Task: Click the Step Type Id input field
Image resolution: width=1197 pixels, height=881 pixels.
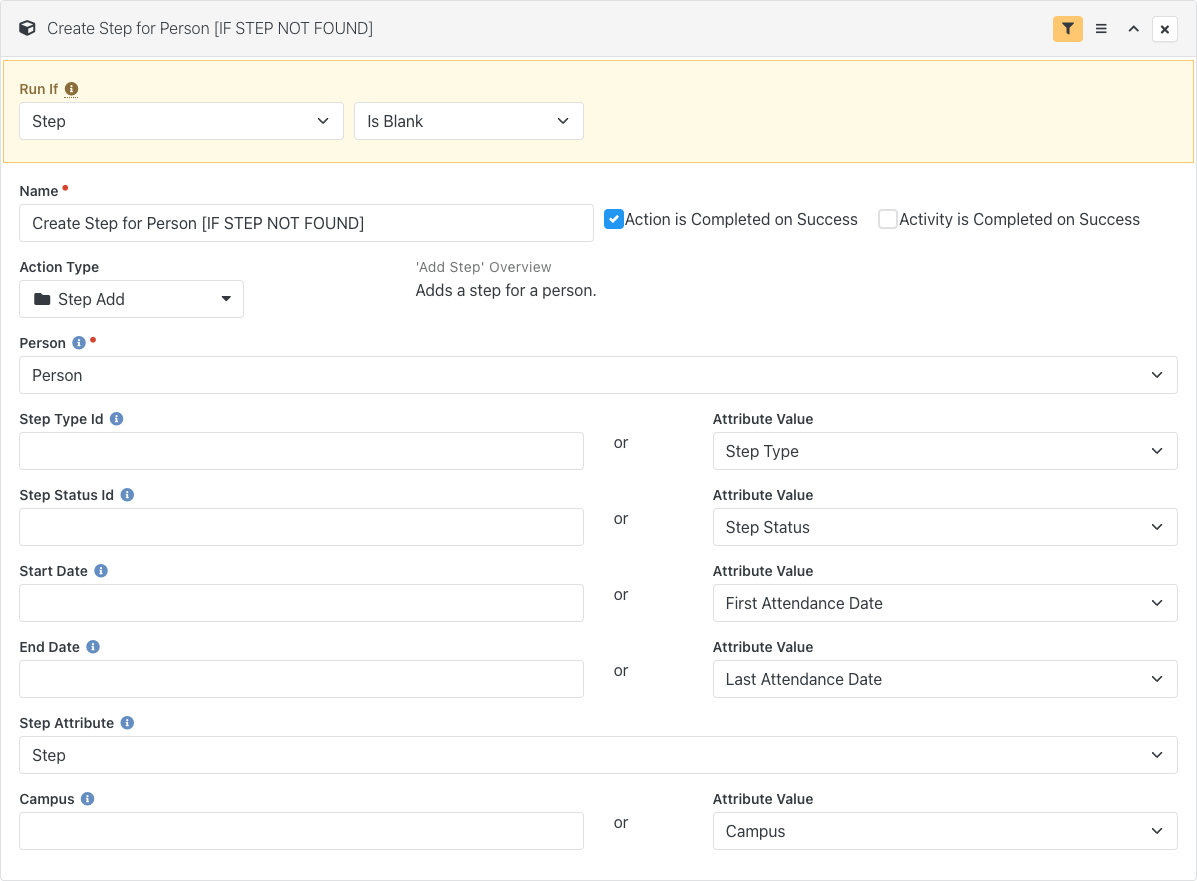Action: 302,451
